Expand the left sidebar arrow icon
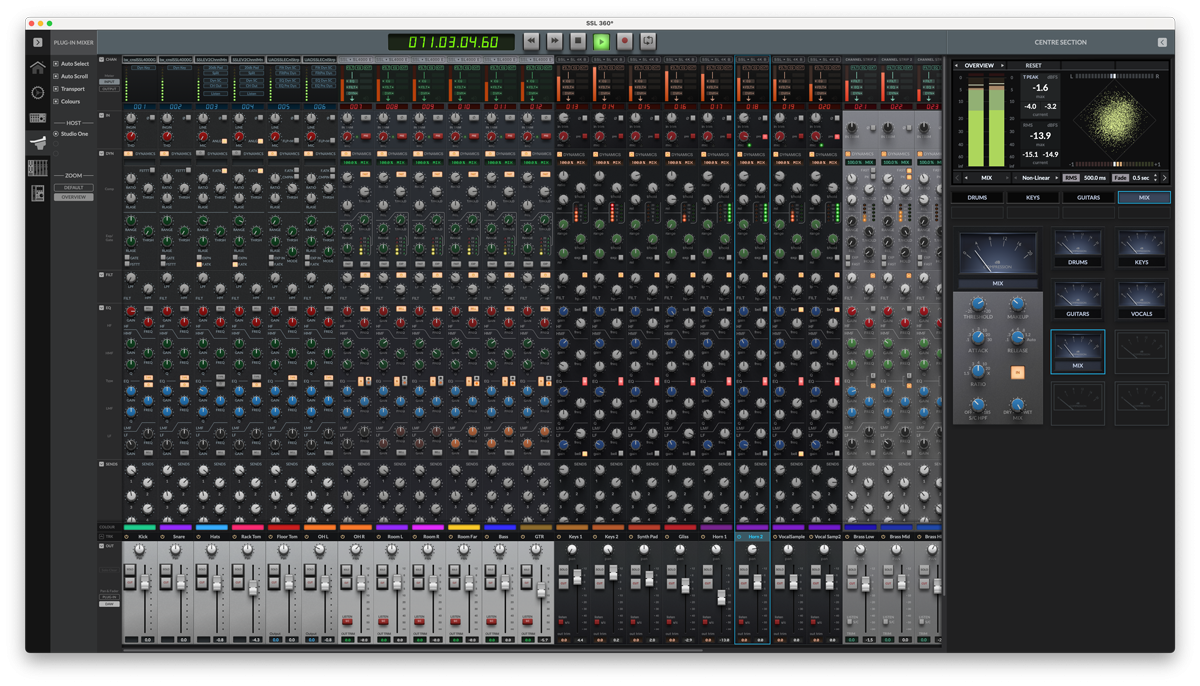This screenshot has height=686, width=1200. (38, 43)
